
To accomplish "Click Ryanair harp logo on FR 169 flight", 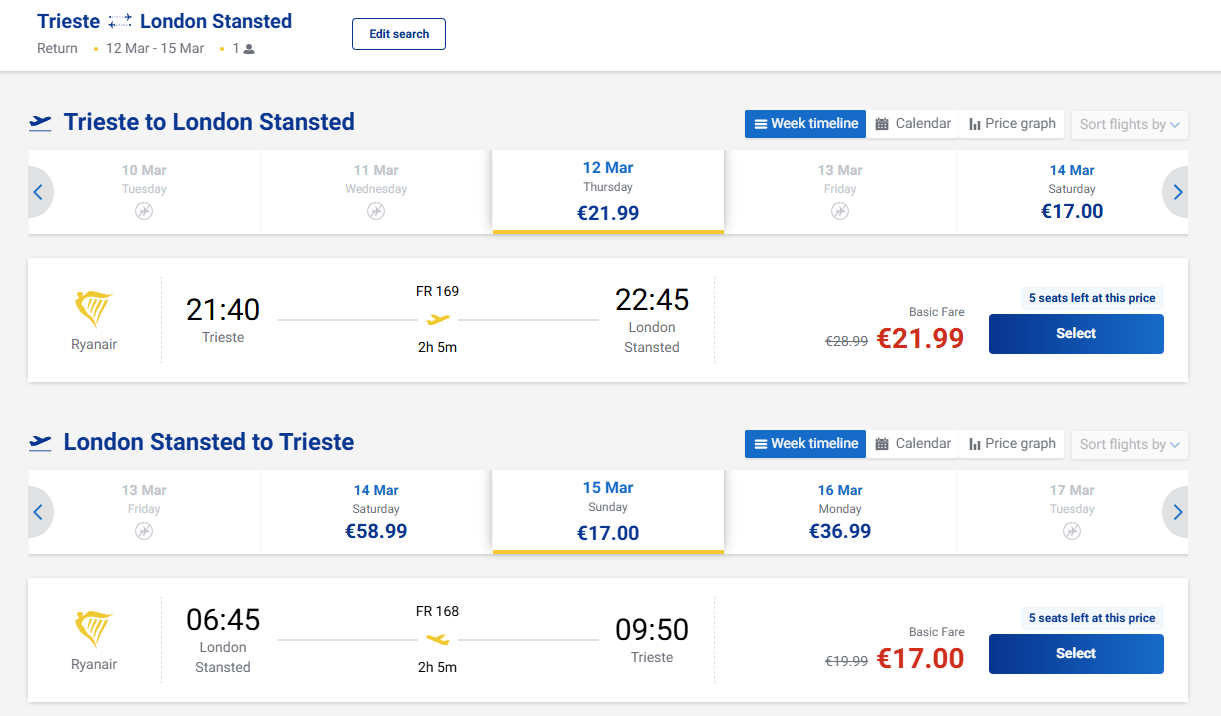I will point(94,310).
